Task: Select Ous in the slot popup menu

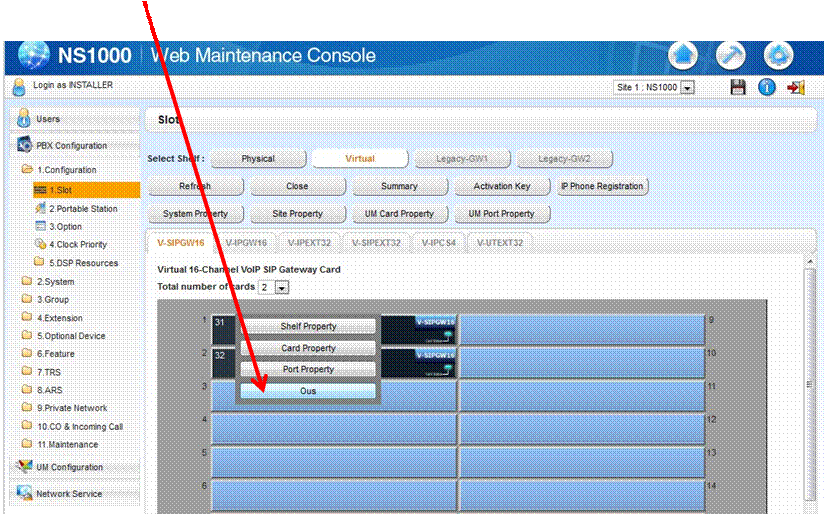Action: [307, 391]
